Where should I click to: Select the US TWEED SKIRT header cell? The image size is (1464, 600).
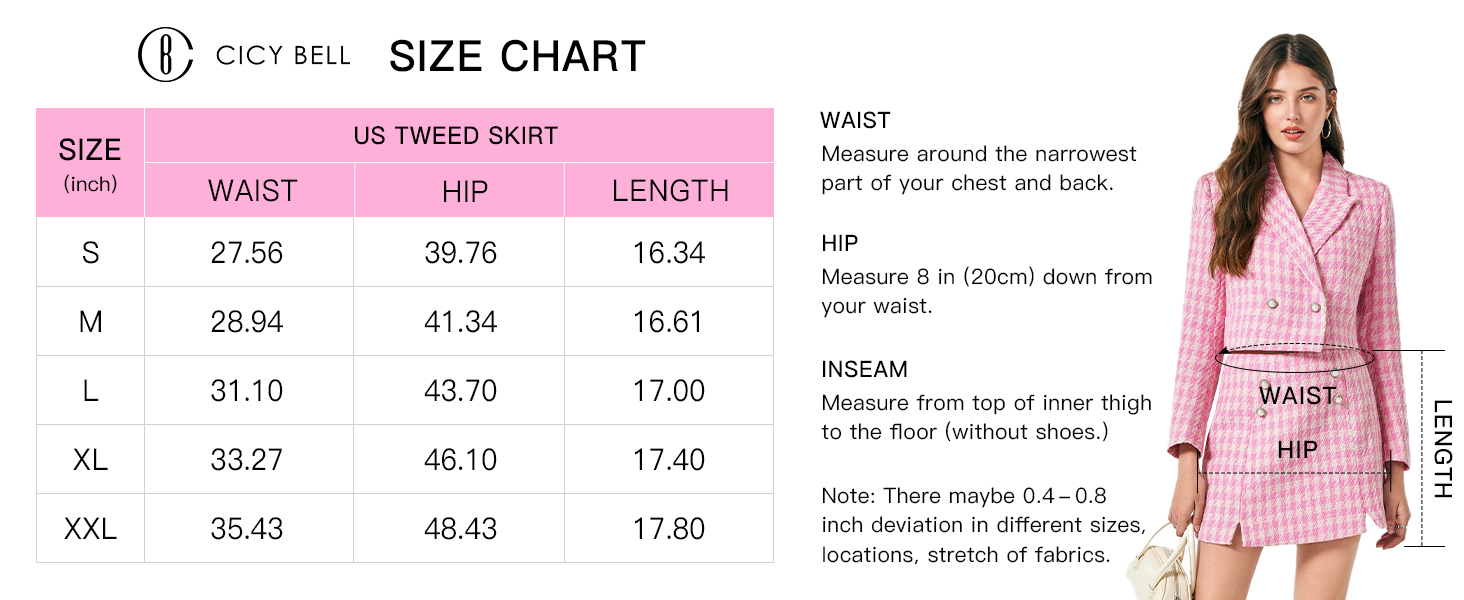456,136
